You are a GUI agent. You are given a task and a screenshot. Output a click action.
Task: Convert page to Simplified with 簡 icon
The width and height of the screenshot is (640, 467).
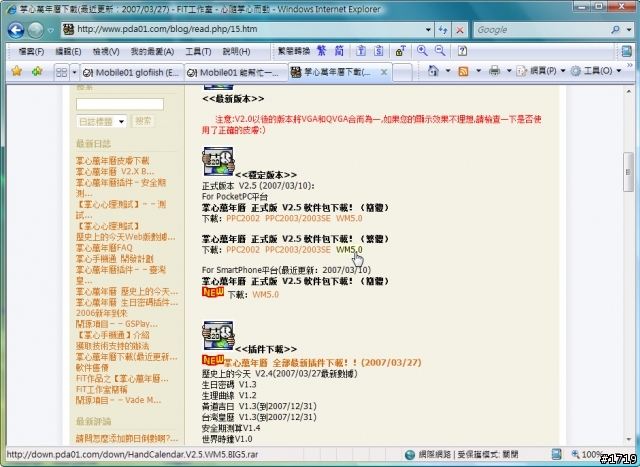point(339,51)
